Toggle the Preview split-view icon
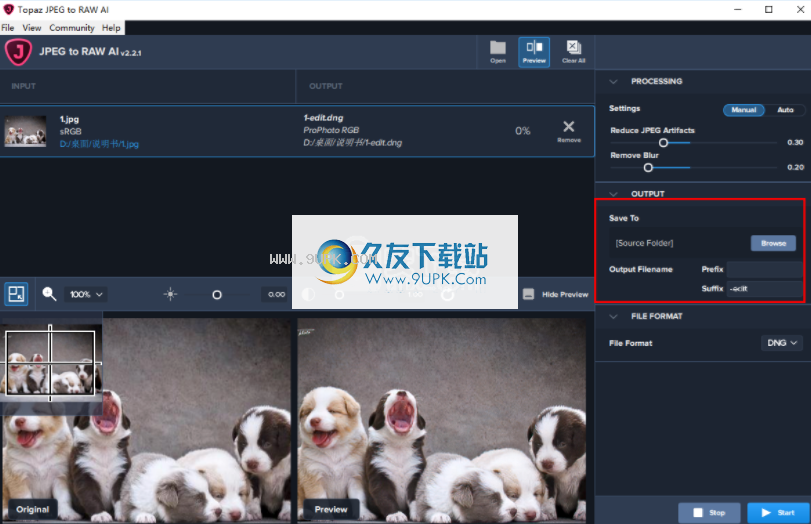This screenshot has height=524, width=811. [x=534, y=52]
